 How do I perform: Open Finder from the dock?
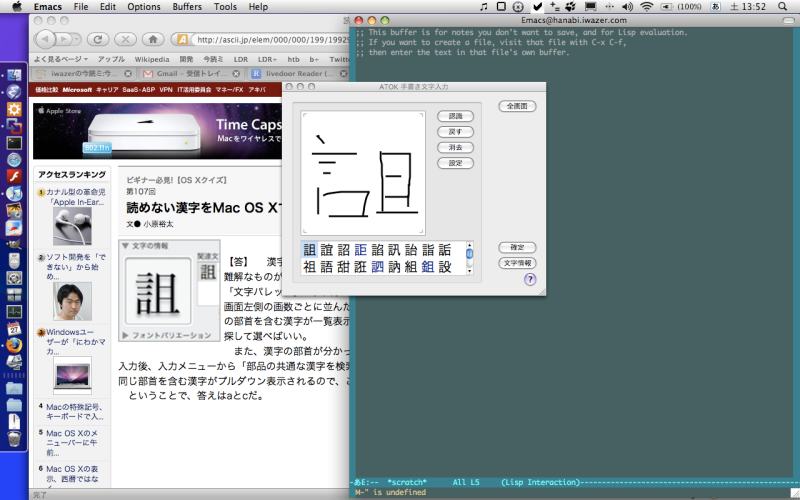[x=14, y=74]
